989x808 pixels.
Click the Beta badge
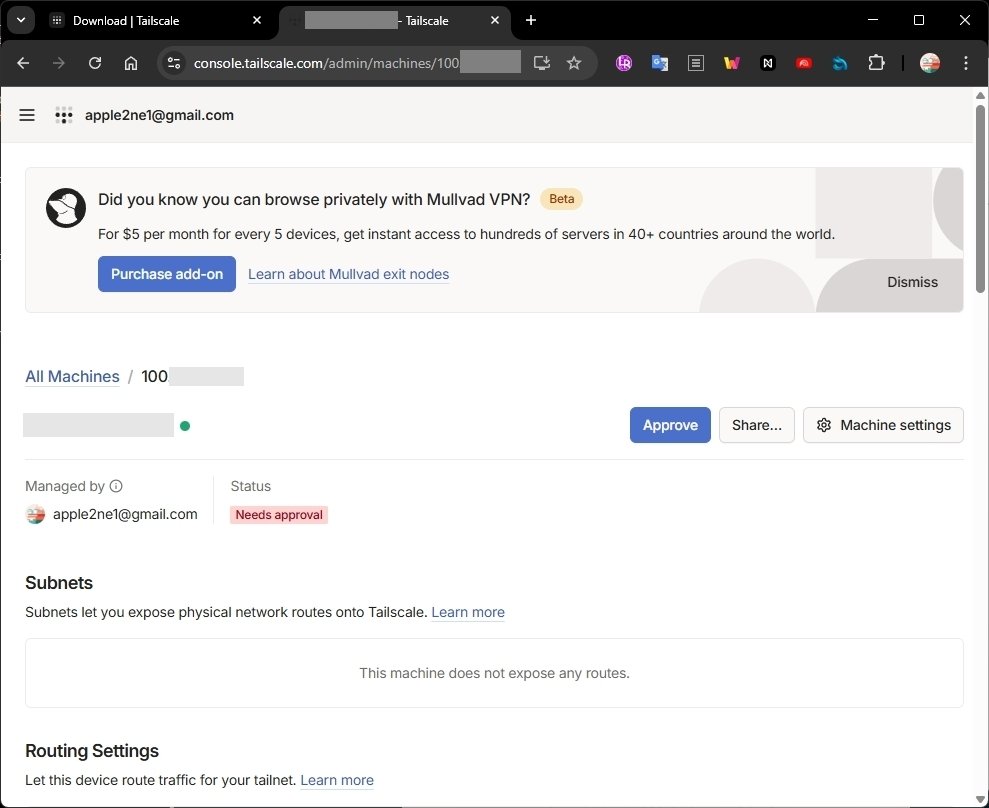click(561, 199)
